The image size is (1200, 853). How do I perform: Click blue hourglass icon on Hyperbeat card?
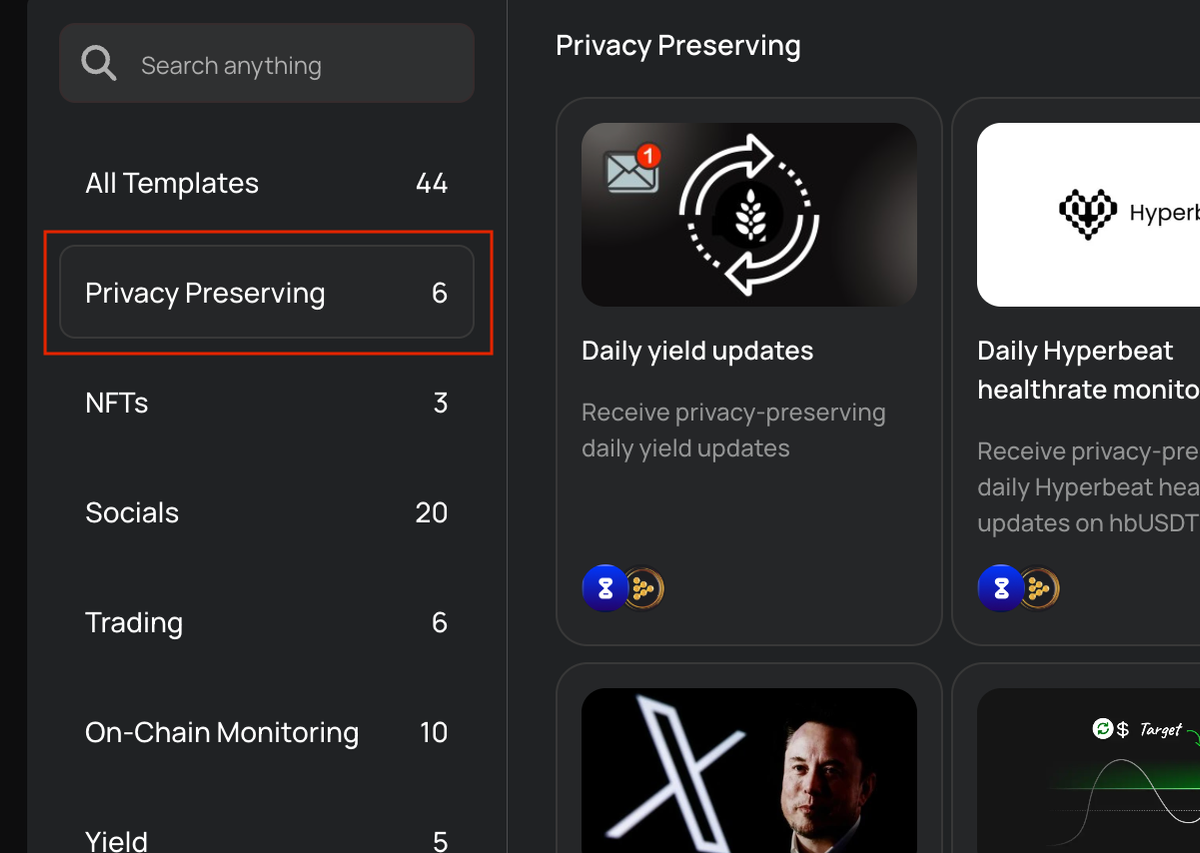pyautogui.click(x=1000, y=589)
